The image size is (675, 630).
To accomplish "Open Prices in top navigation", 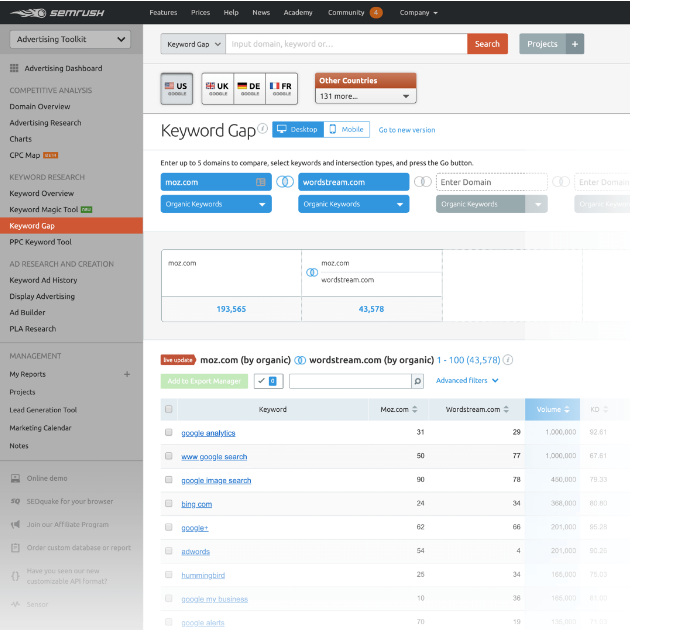I will coord(201,12).
